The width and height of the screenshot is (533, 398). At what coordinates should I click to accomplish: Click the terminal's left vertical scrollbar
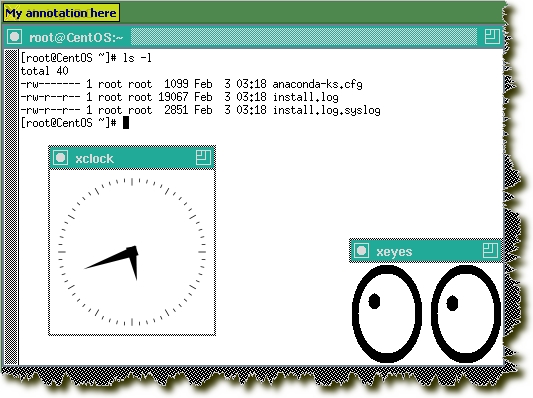pos(11,207)
